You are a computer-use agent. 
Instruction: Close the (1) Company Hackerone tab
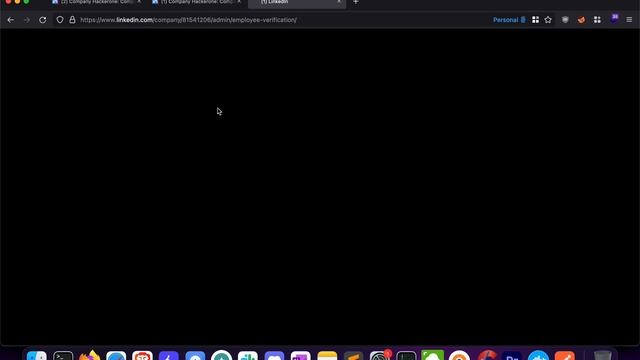tap(239, 2)
